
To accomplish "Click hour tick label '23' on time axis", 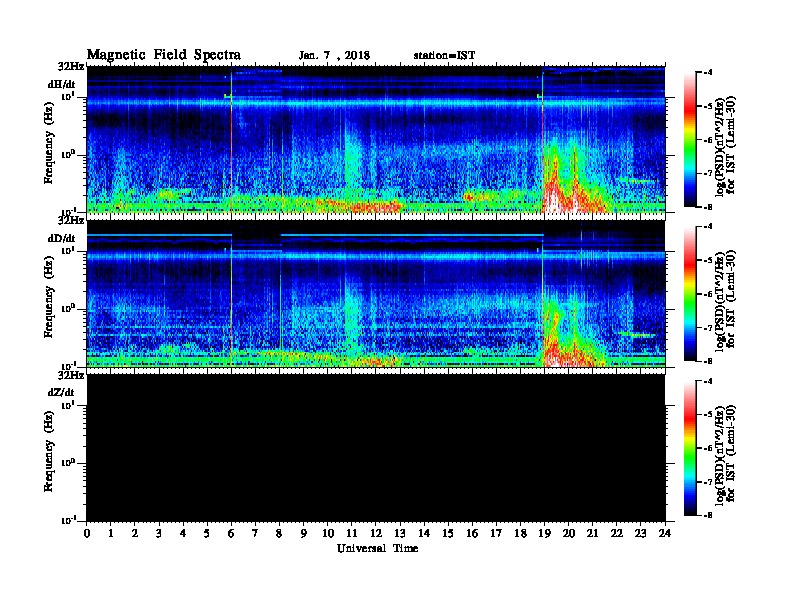I will [641, 534].
